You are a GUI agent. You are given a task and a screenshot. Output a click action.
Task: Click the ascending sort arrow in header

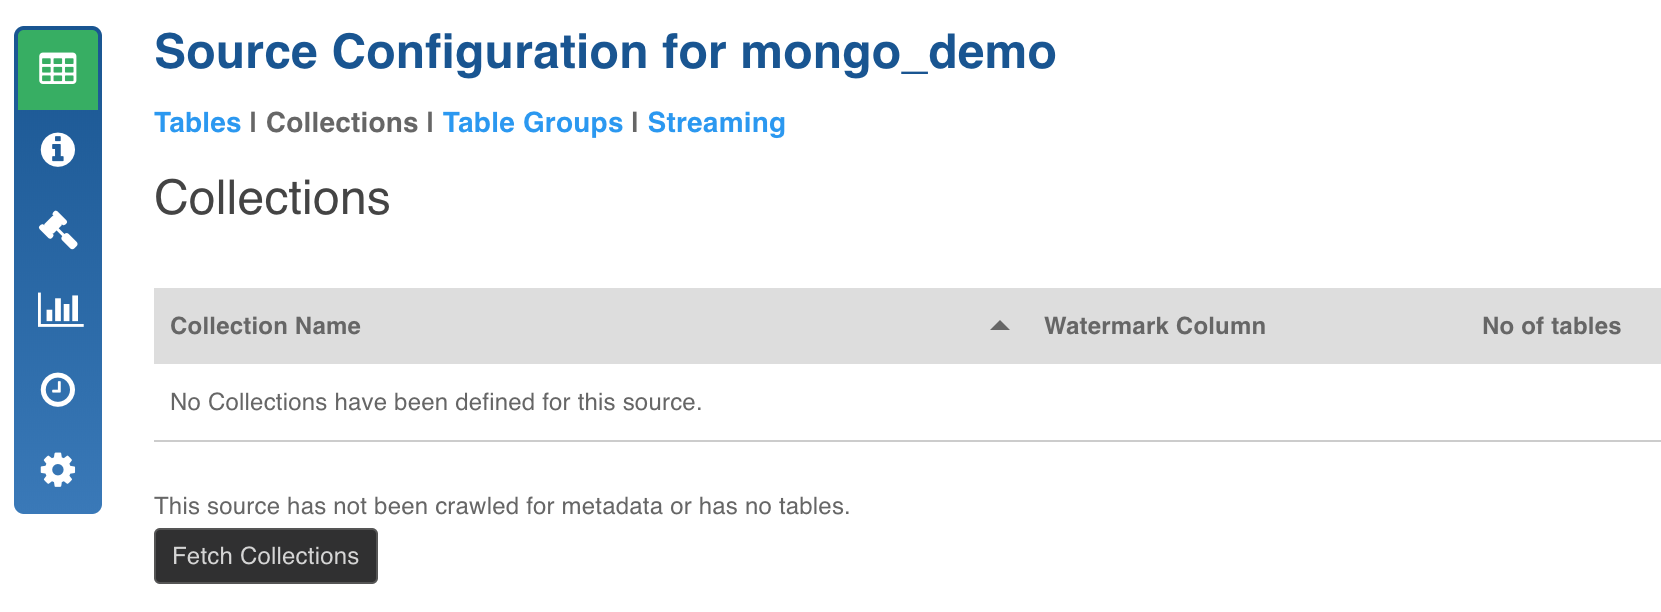999,326
